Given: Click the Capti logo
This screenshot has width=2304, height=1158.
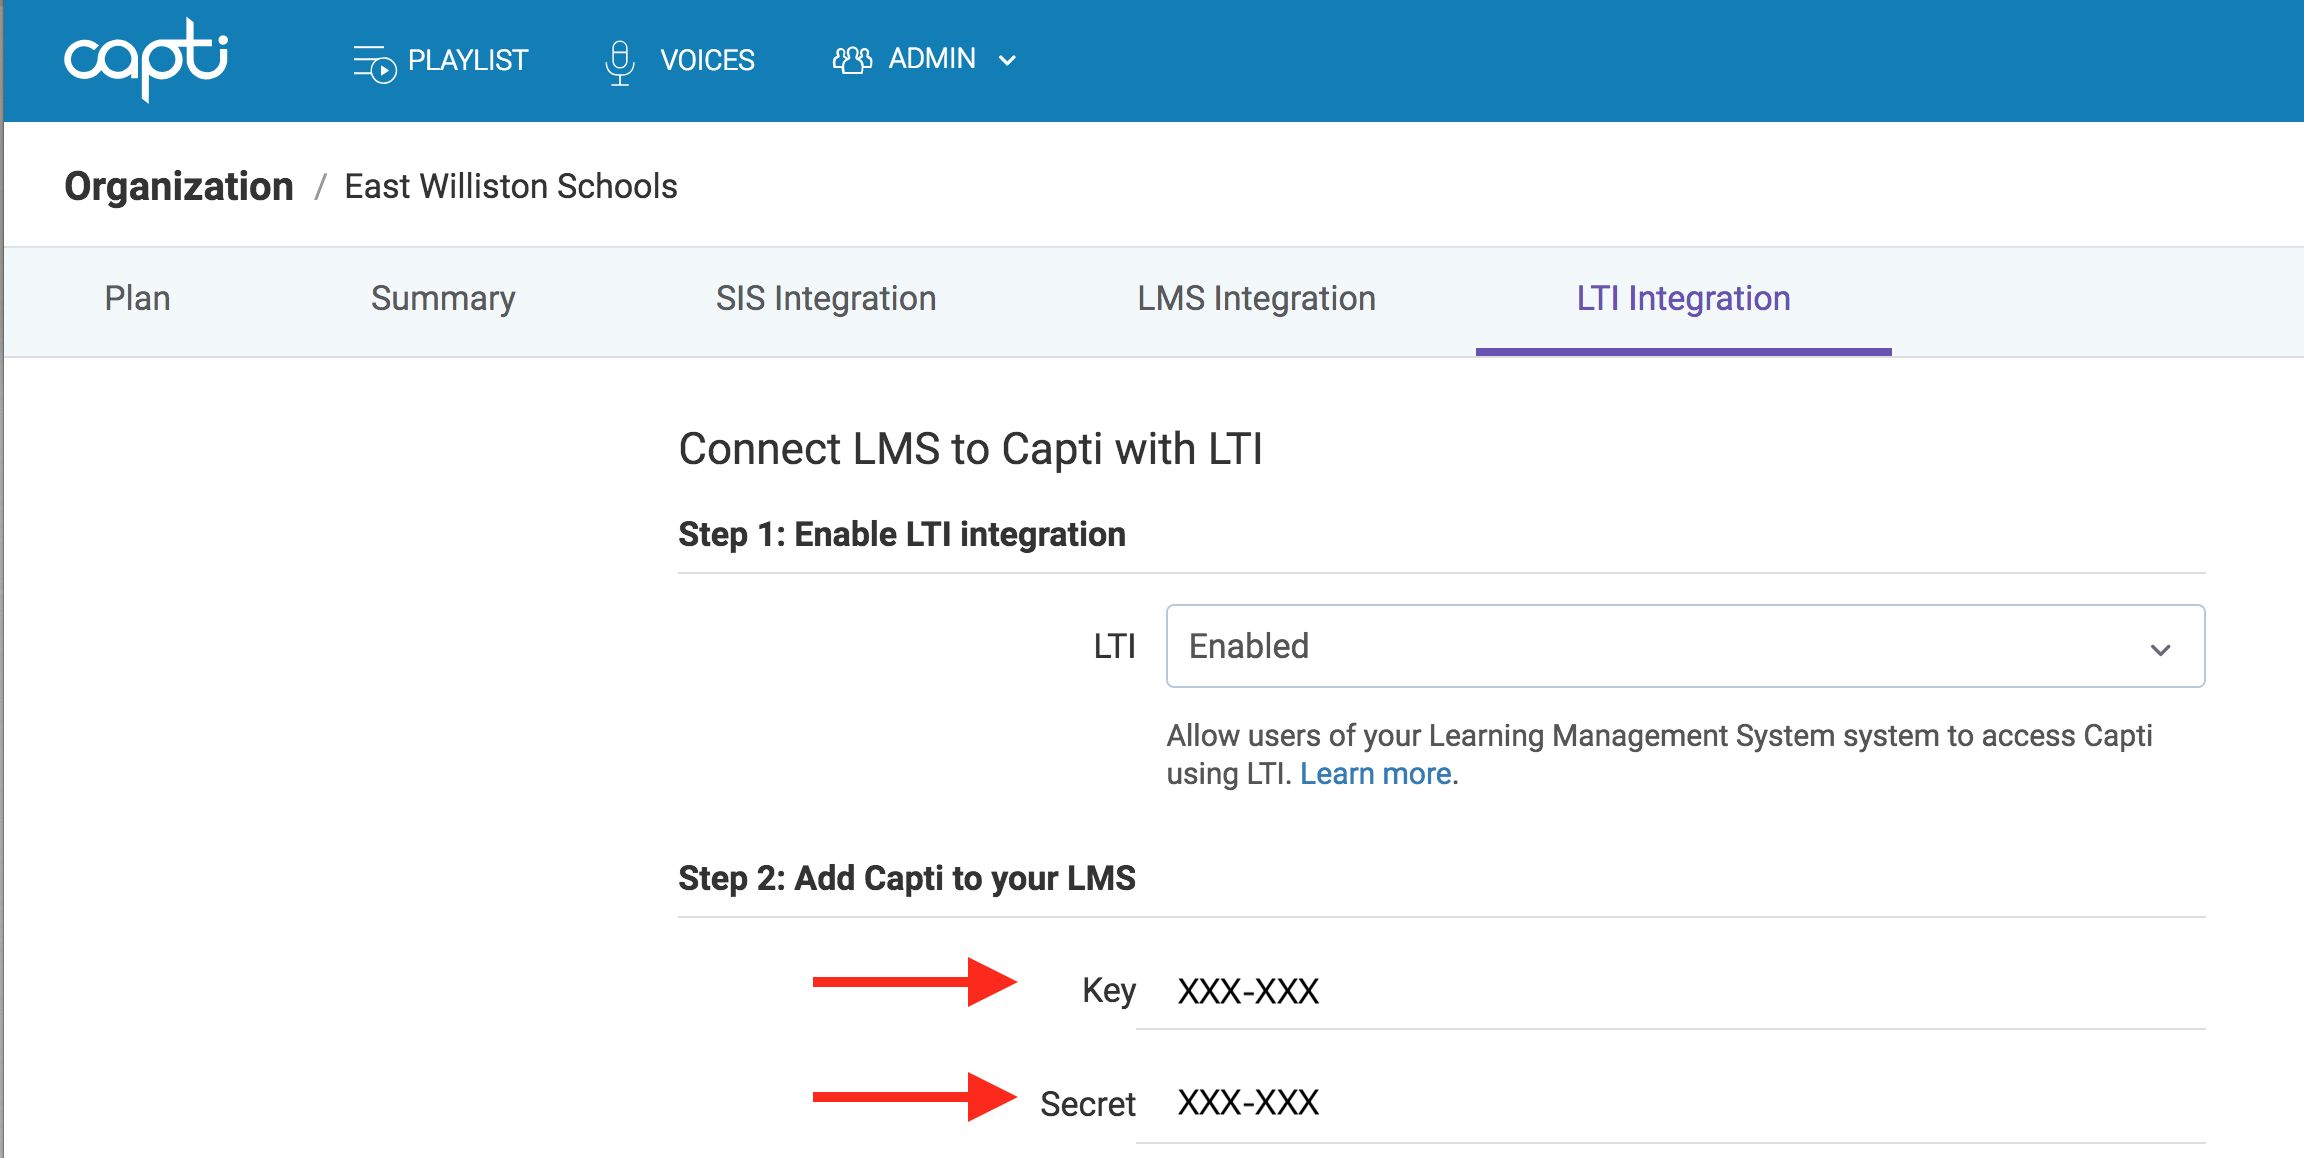Looking at the screenshot, I should click(146, 59).
